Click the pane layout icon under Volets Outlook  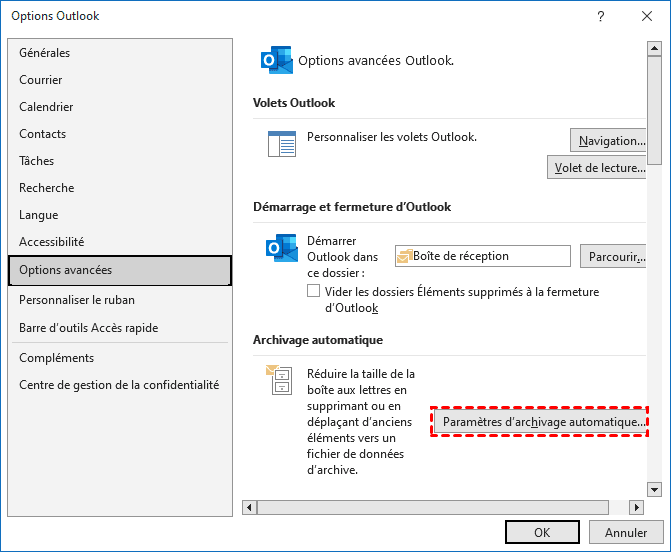(x=282, y=144)
